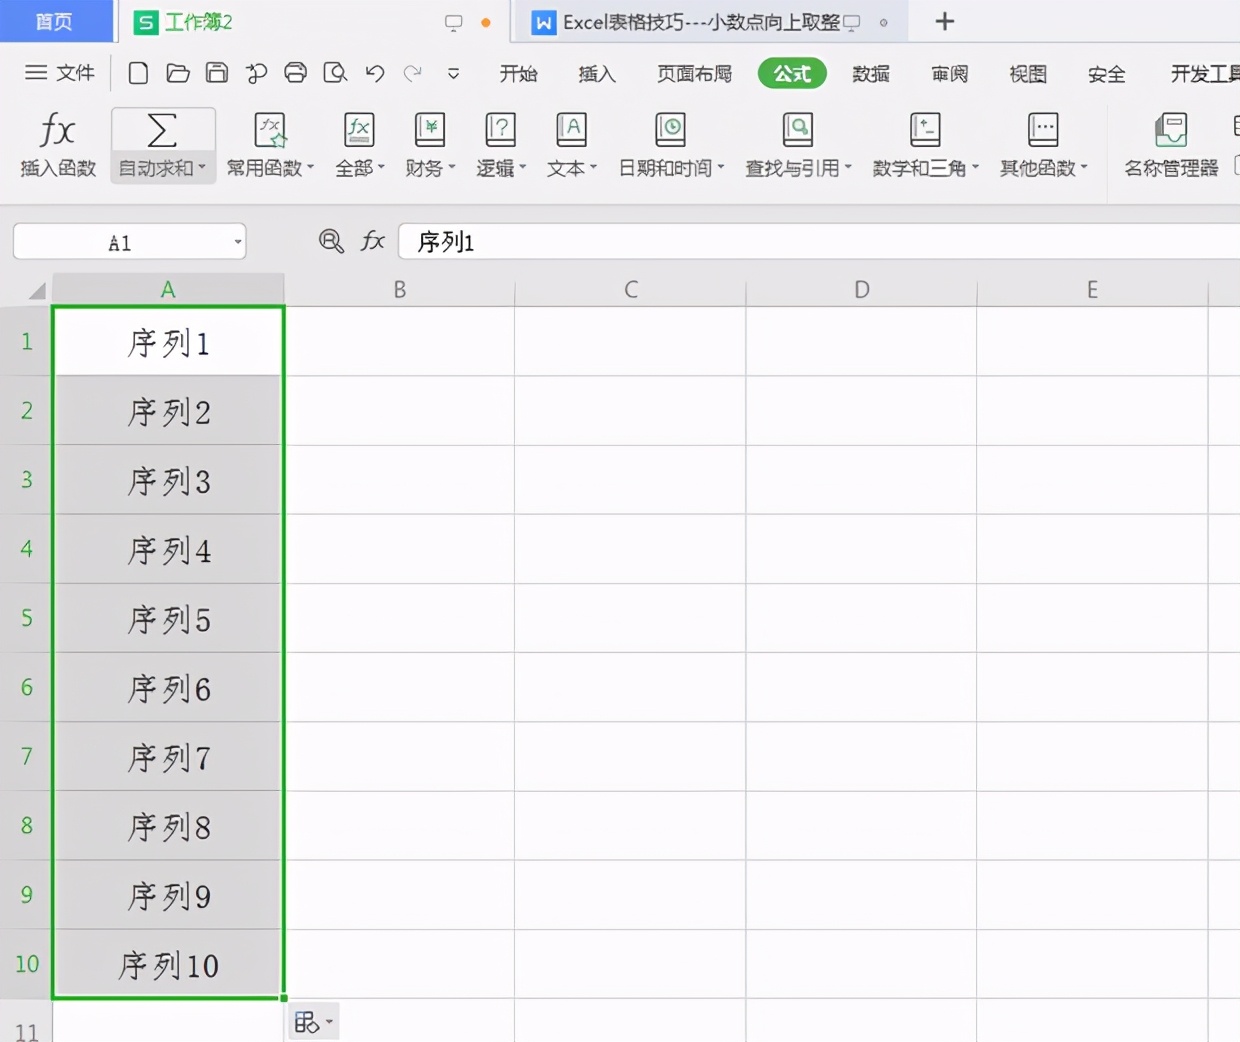Click the Print icon
This screenshot has height=1042, width=1240.
pos(295,73)
